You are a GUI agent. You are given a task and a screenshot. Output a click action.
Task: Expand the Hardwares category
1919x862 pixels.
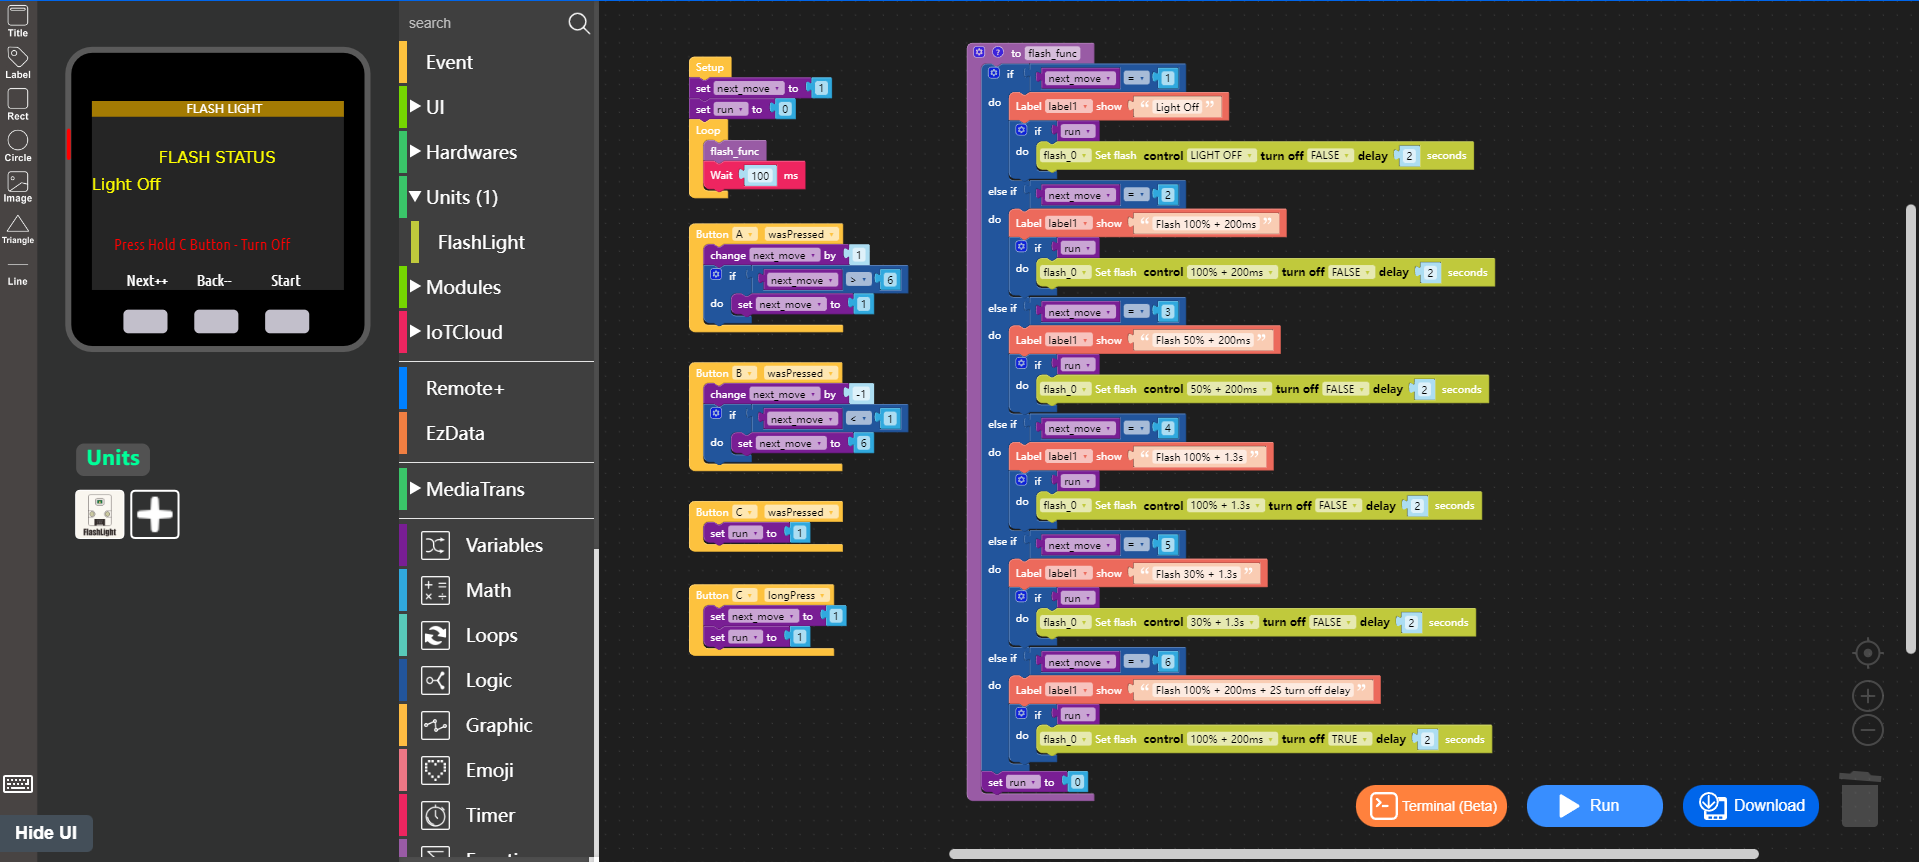(x=471, y=152)
